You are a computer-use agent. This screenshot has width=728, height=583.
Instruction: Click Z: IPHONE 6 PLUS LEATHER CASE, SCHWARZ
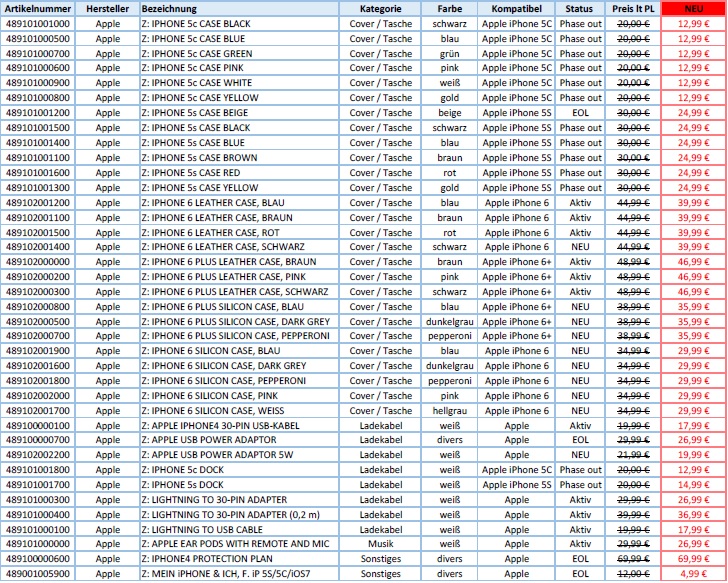click(x=239, y=292)
